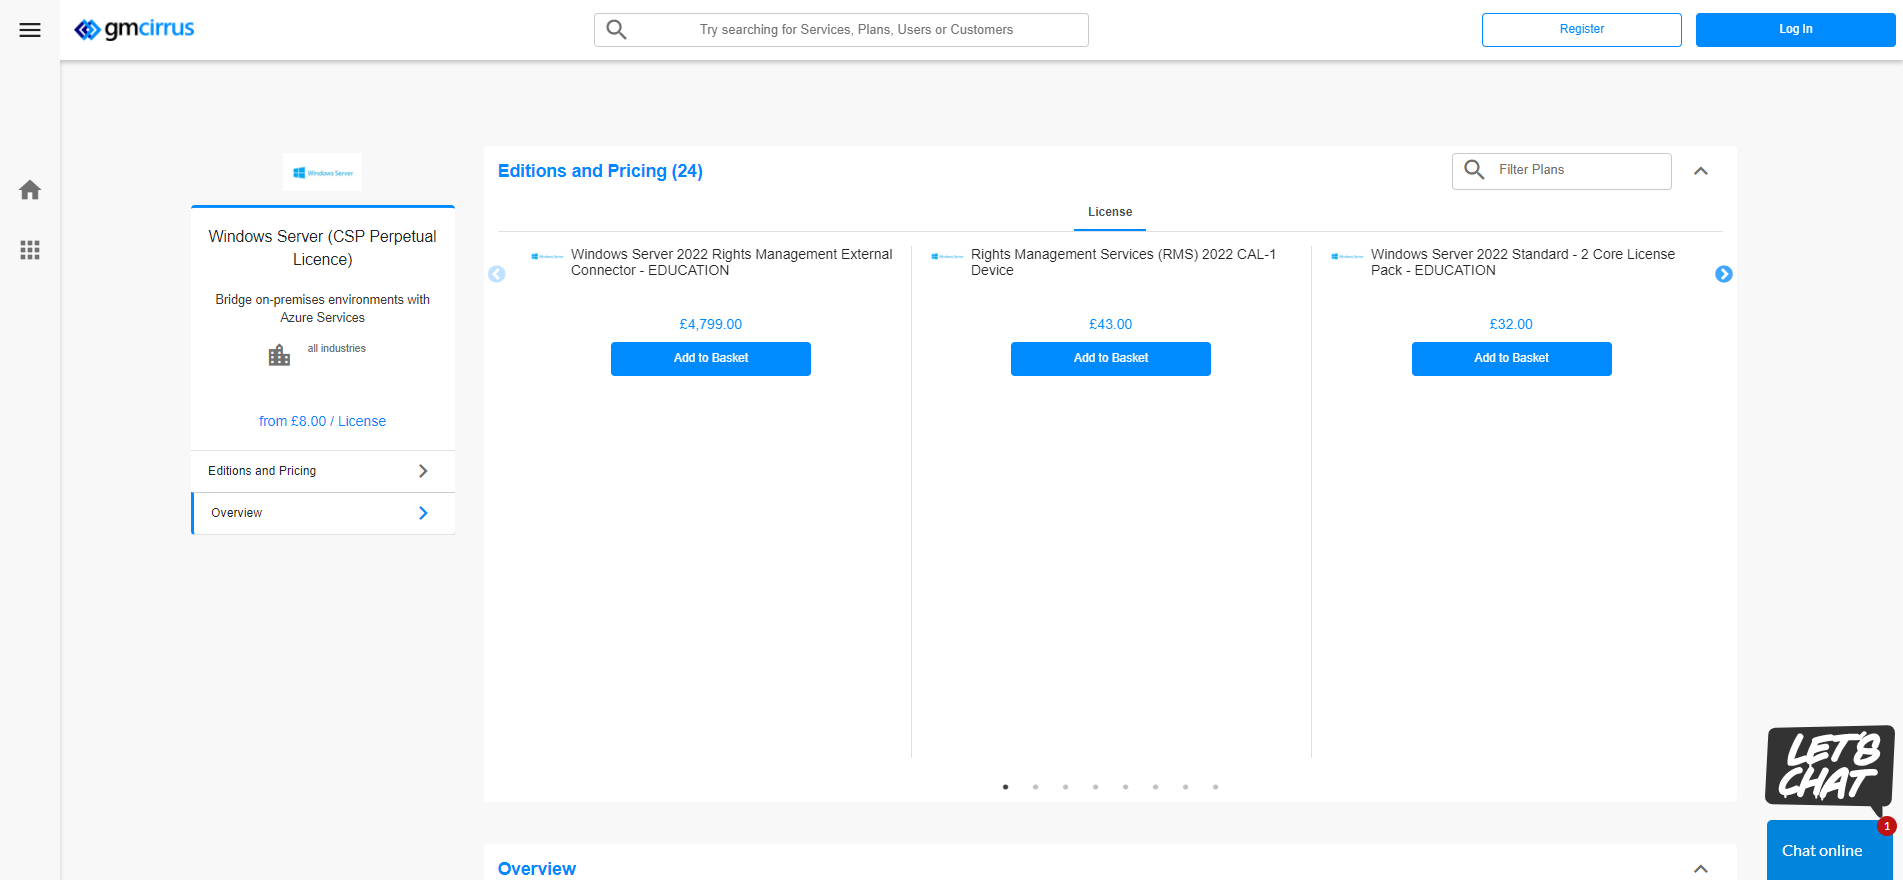Select the License tab
Screen dimensions: 1903x880
click(x=1110, y=212)
